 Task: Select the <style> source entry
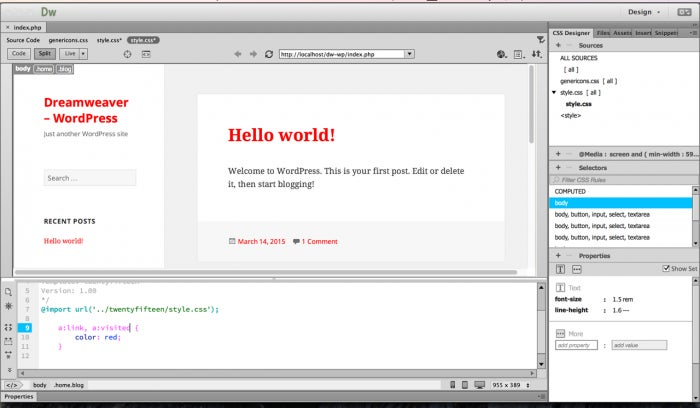(x=571, y=115)
